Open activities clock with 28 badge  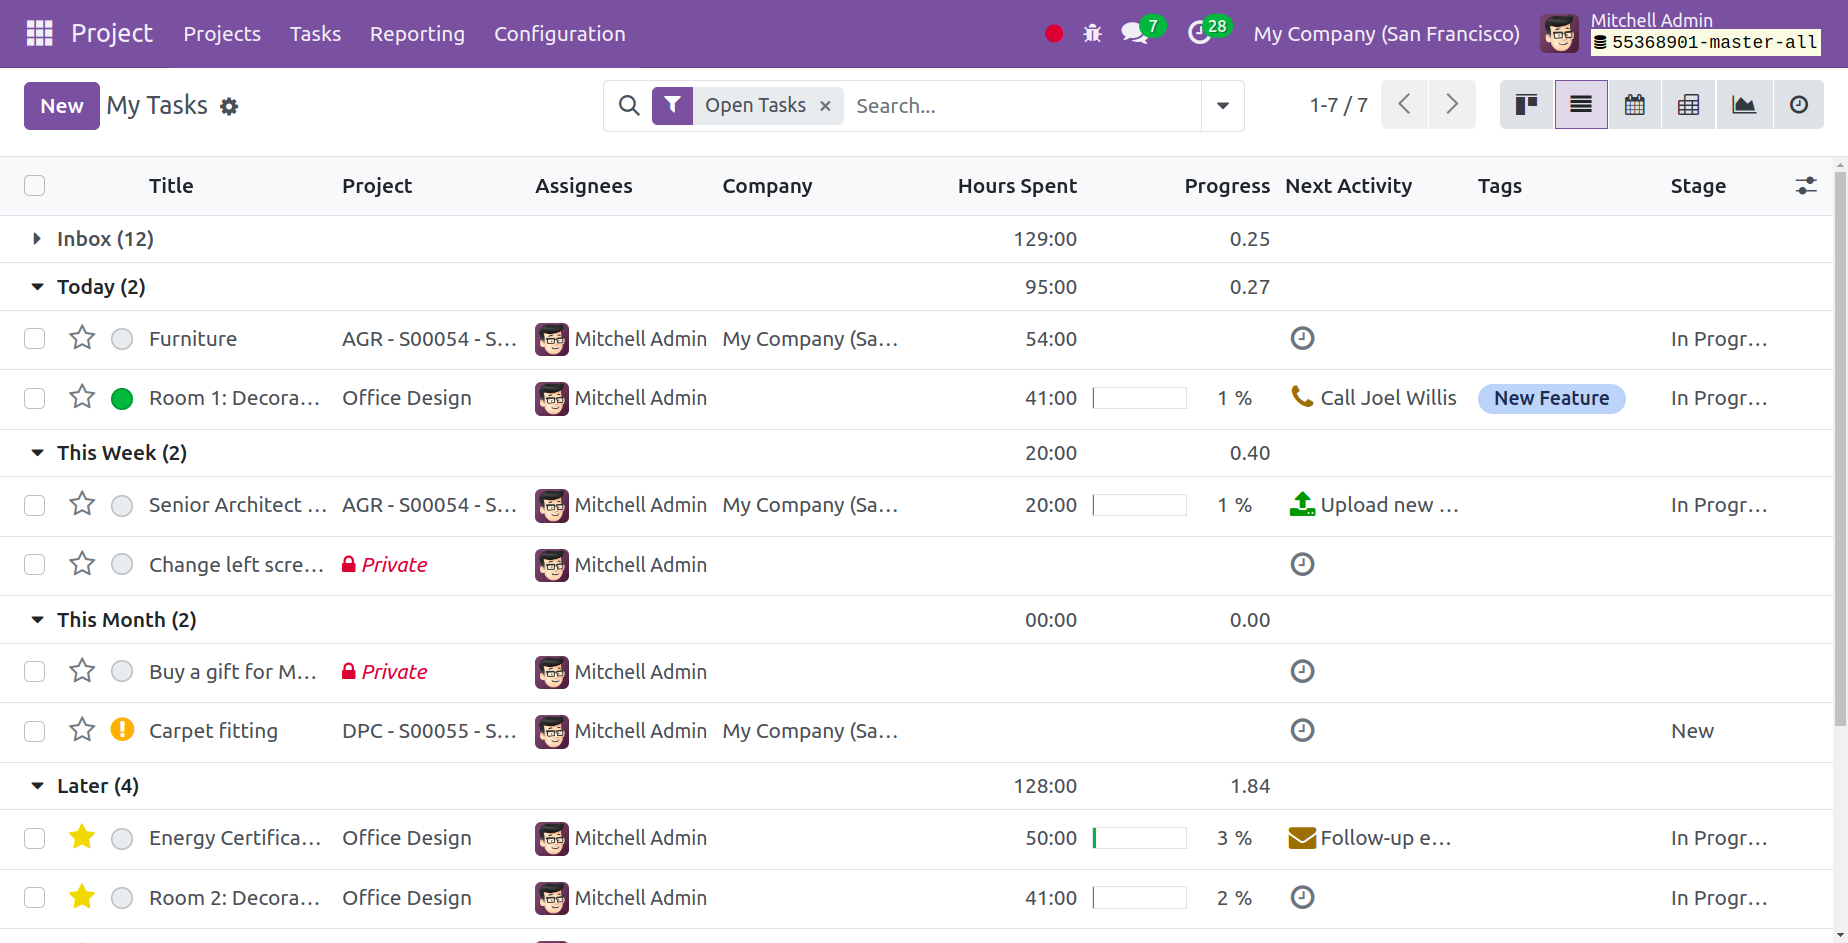coord(1208,31)
